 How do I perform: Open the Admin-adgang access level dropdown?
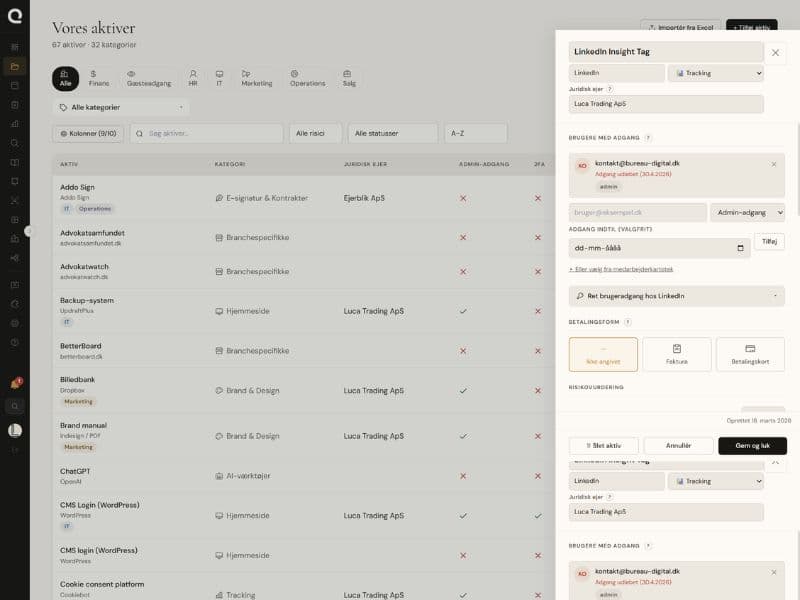click(x=747, y=212)
